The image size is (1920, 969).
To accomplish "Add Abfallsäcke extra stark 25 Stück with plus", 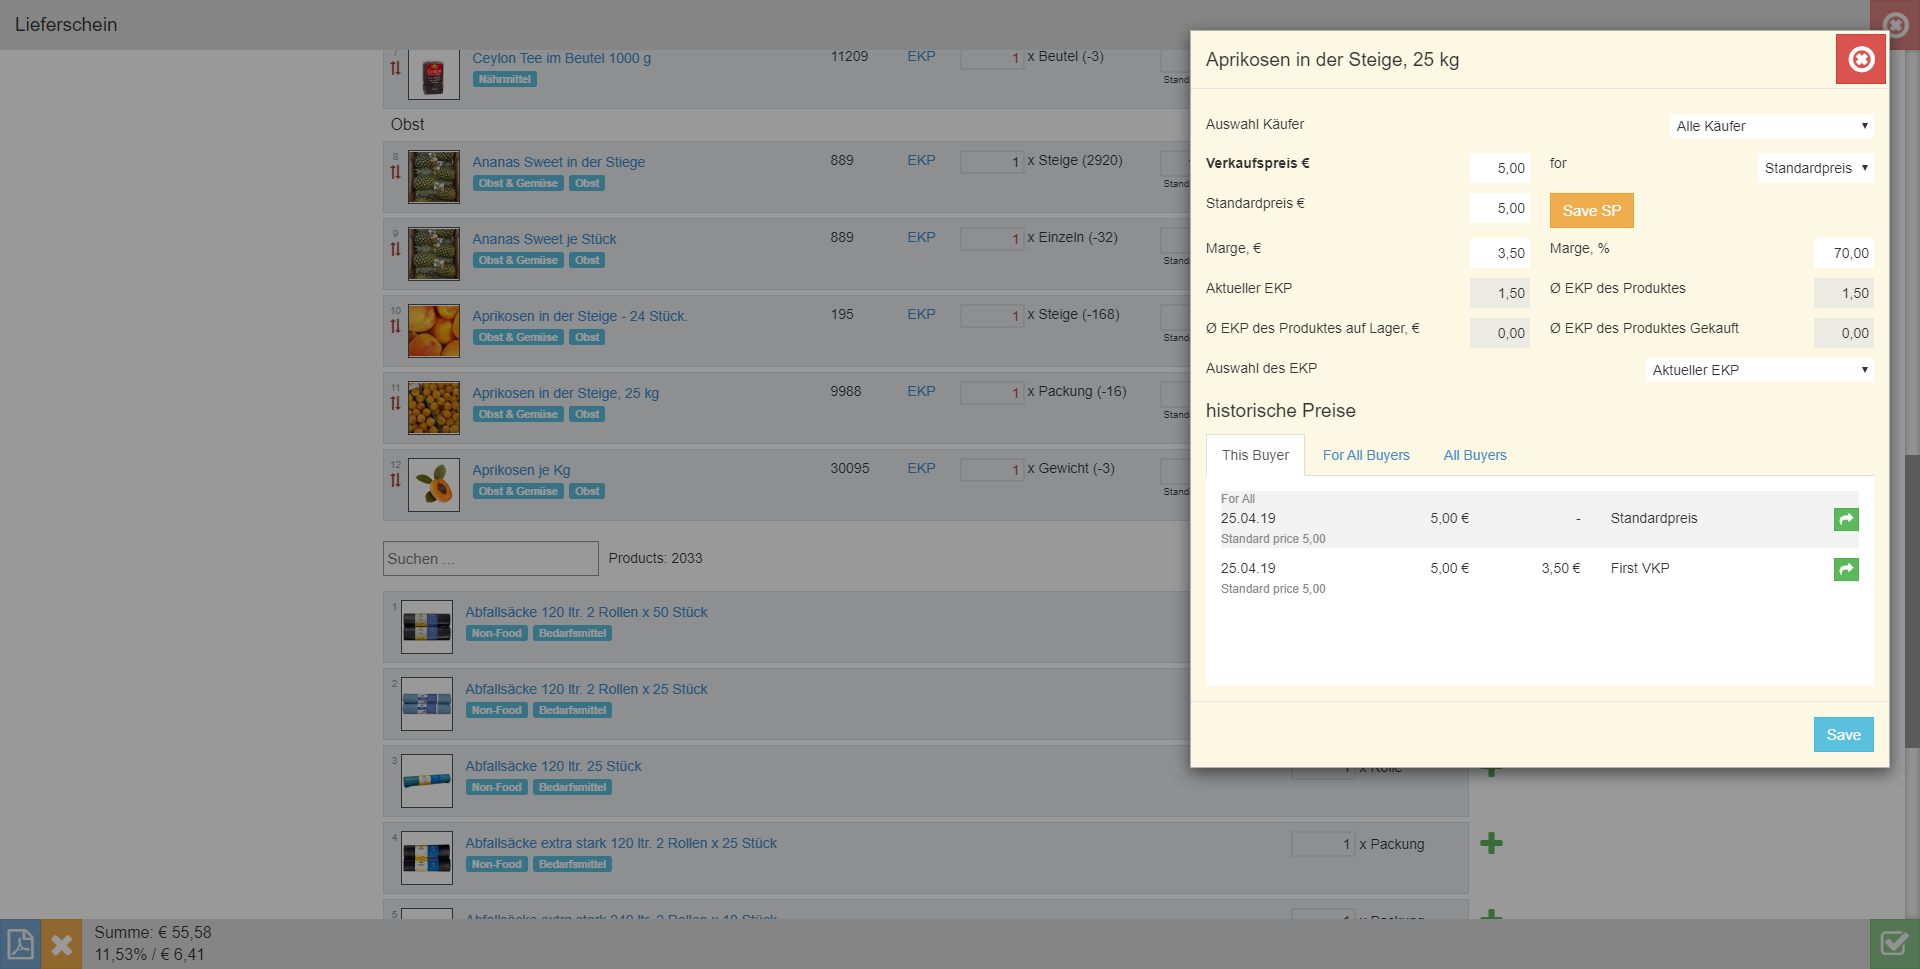I will click(x=1491, y=843).
